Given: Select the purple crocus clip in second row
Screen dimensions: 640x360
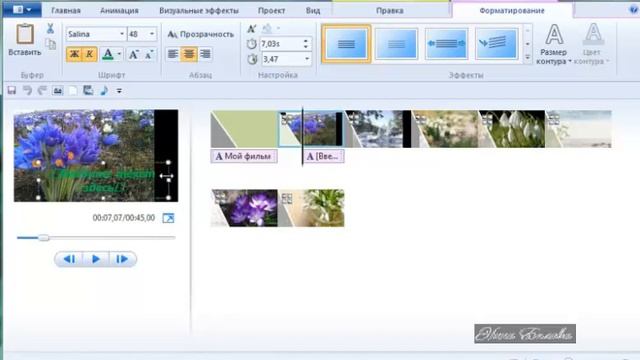Looking at the screenshot, I should (244, 208).
